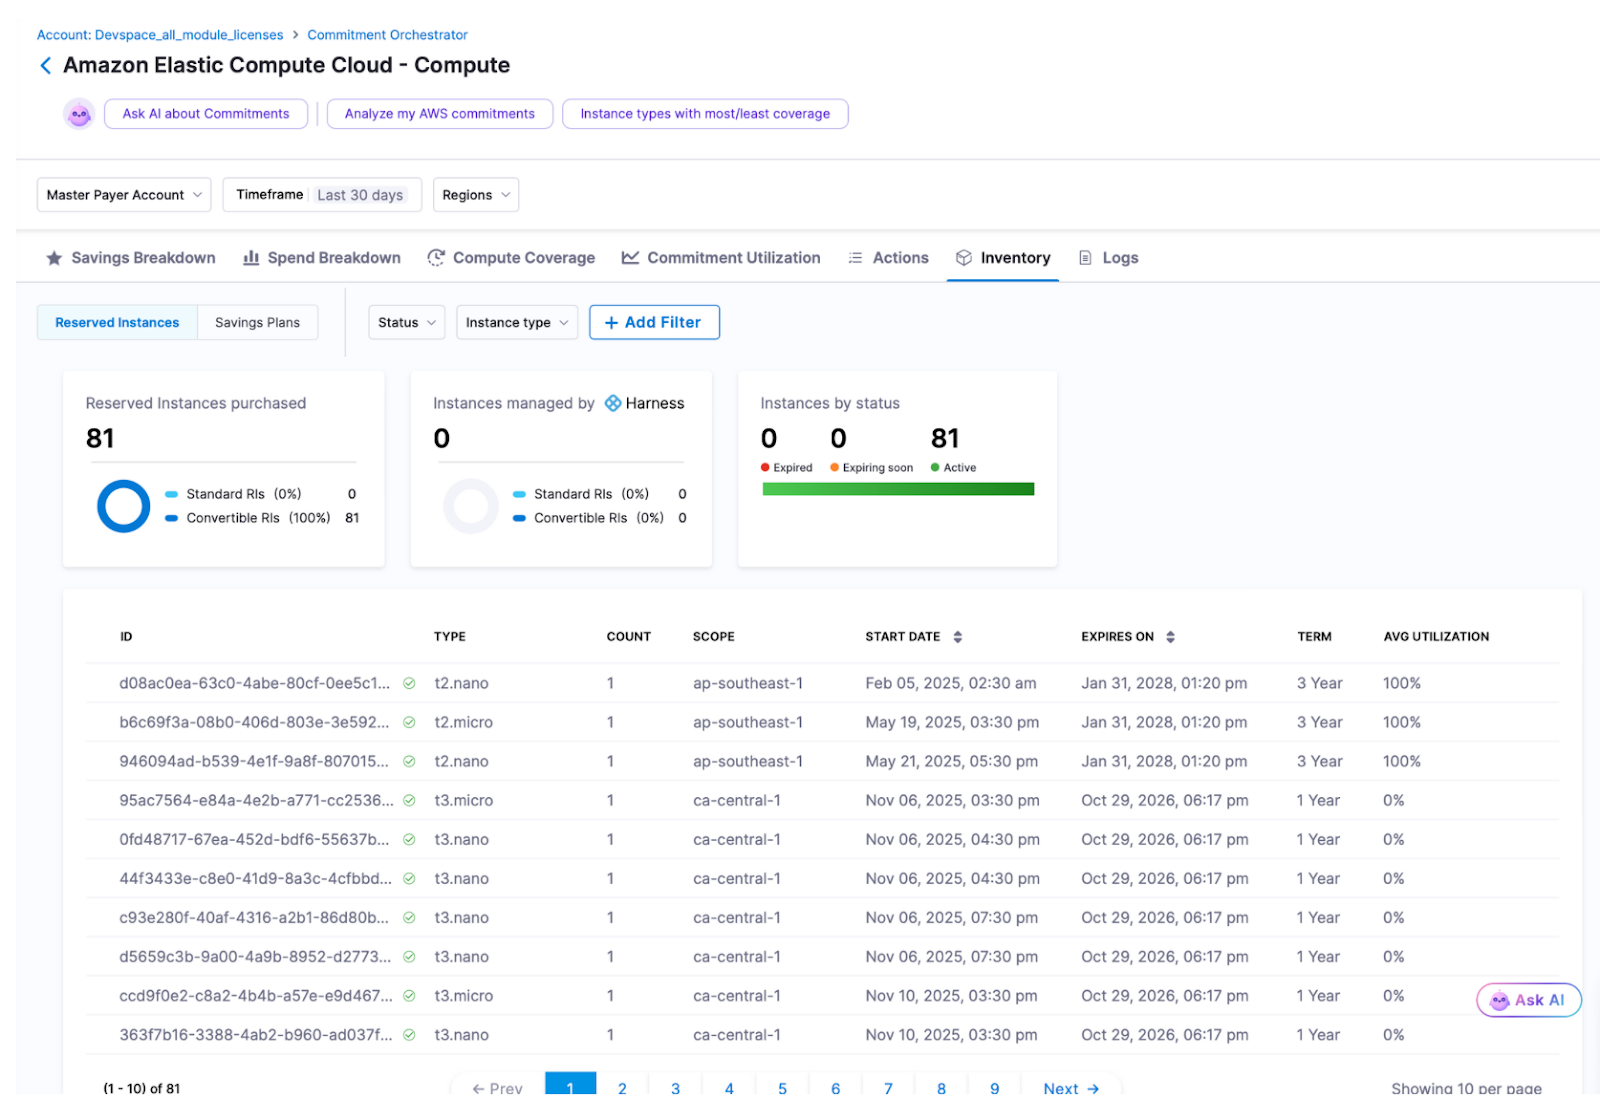
Task: Click active status check icon for d5659c3b row
Action: coord(409,957)
